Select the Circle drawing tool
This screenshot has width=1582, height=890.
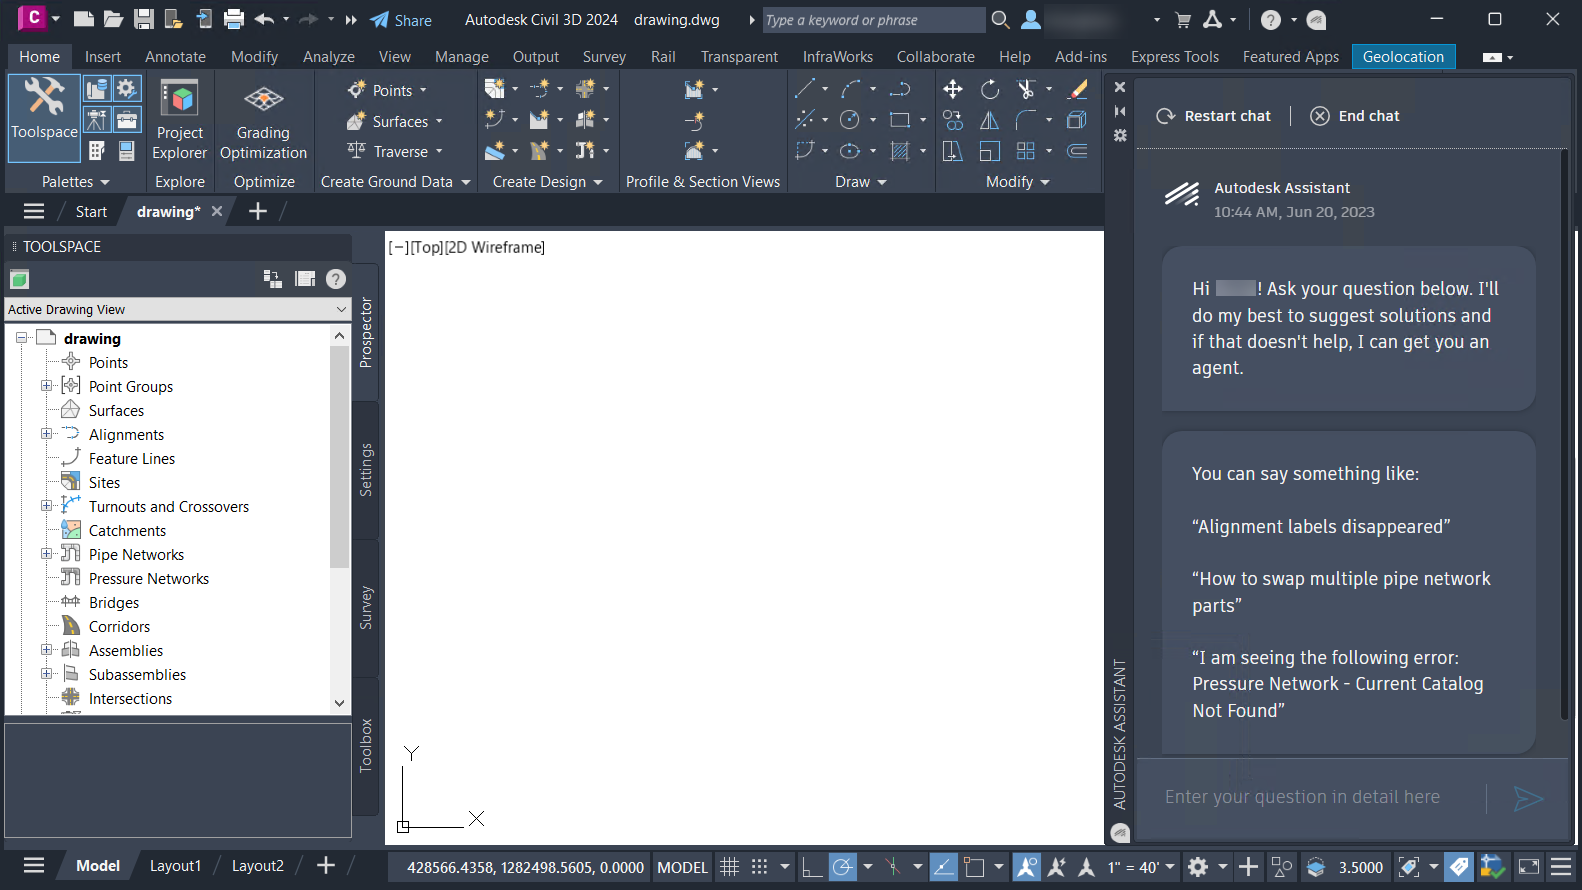click(850, 120)
